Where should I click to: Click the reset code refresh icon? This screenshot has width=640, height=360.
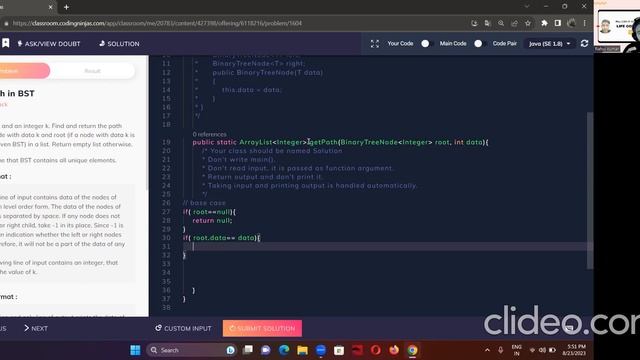584,43
